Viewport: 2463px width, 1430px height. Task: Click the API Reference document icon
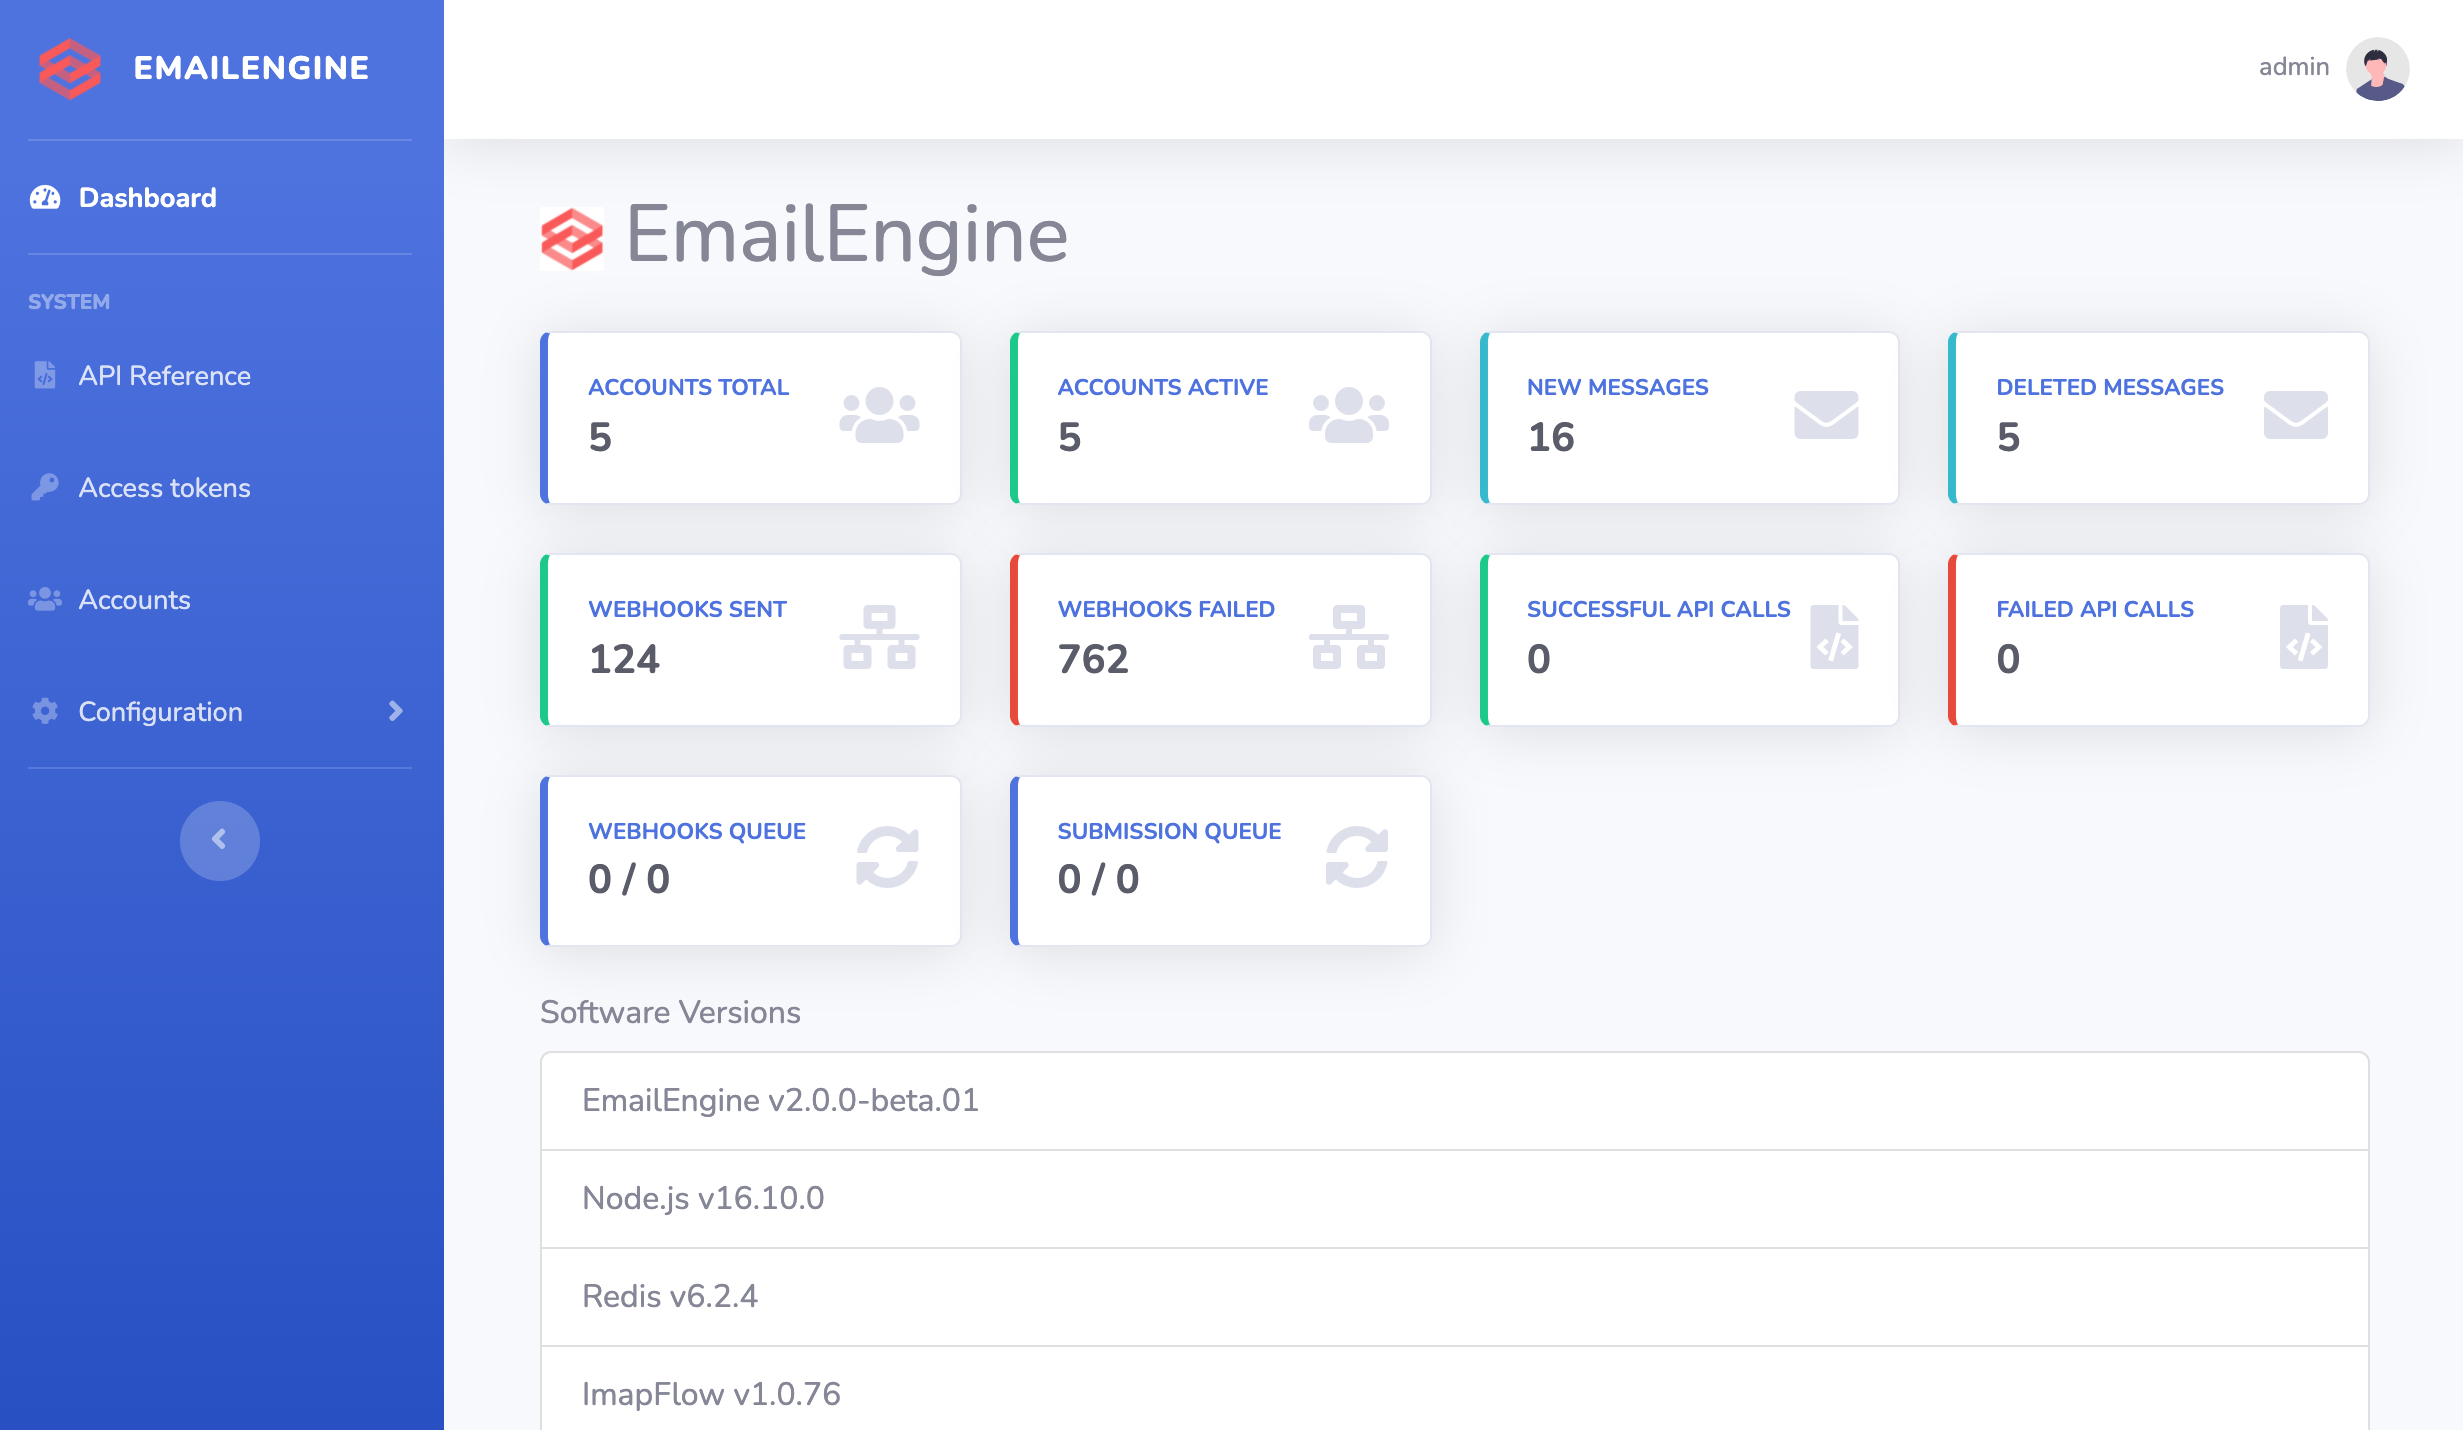coord(45,375)
